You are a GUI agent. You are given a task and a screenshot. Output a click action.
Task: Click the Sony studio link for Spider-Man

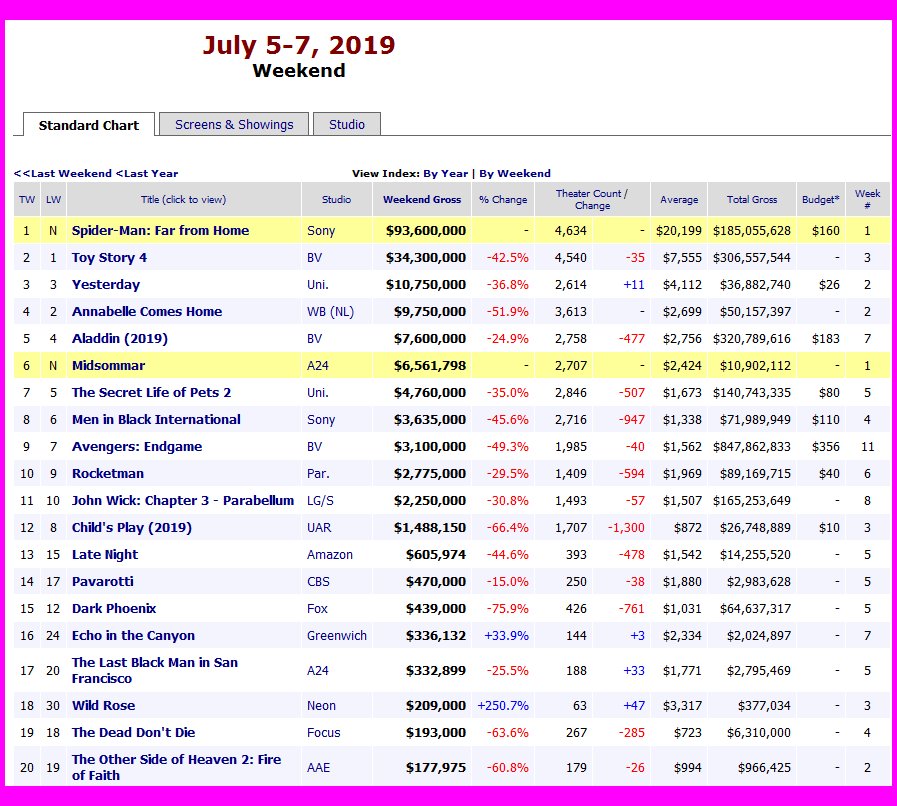tap(320, 231)
